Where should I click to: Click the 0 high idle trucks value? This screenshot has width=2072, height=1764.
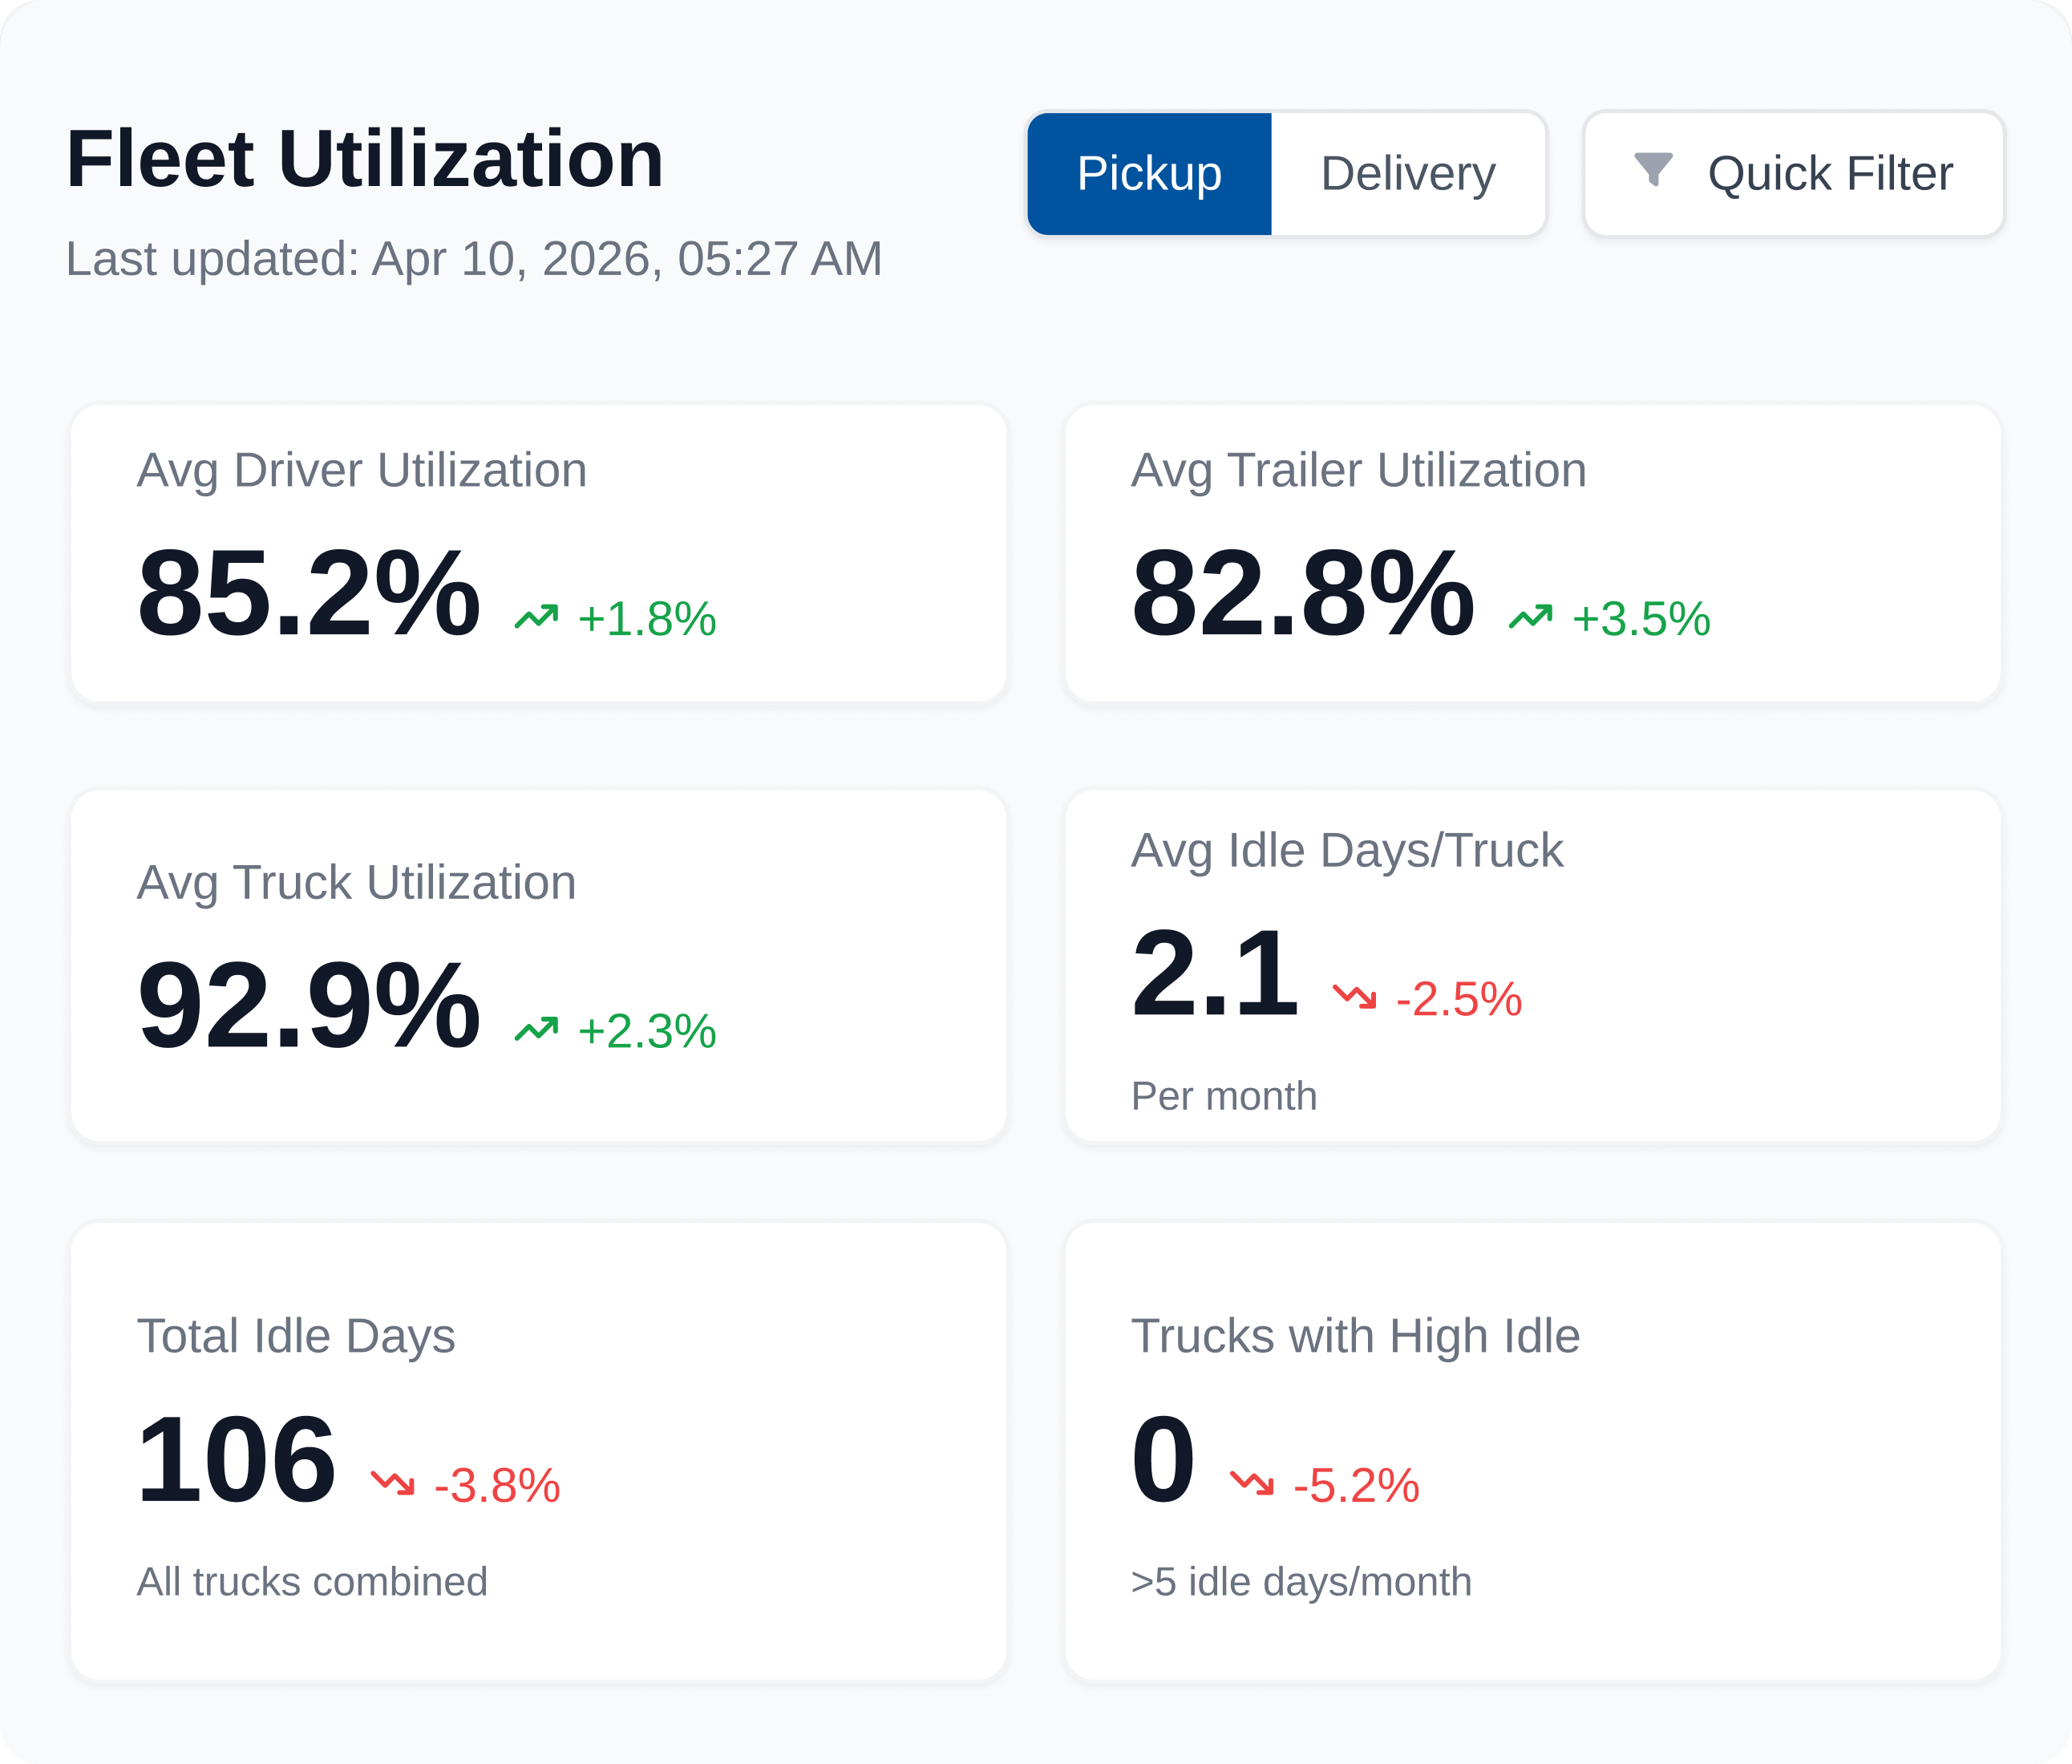pyautogui.click(x=1163, y=1460)
